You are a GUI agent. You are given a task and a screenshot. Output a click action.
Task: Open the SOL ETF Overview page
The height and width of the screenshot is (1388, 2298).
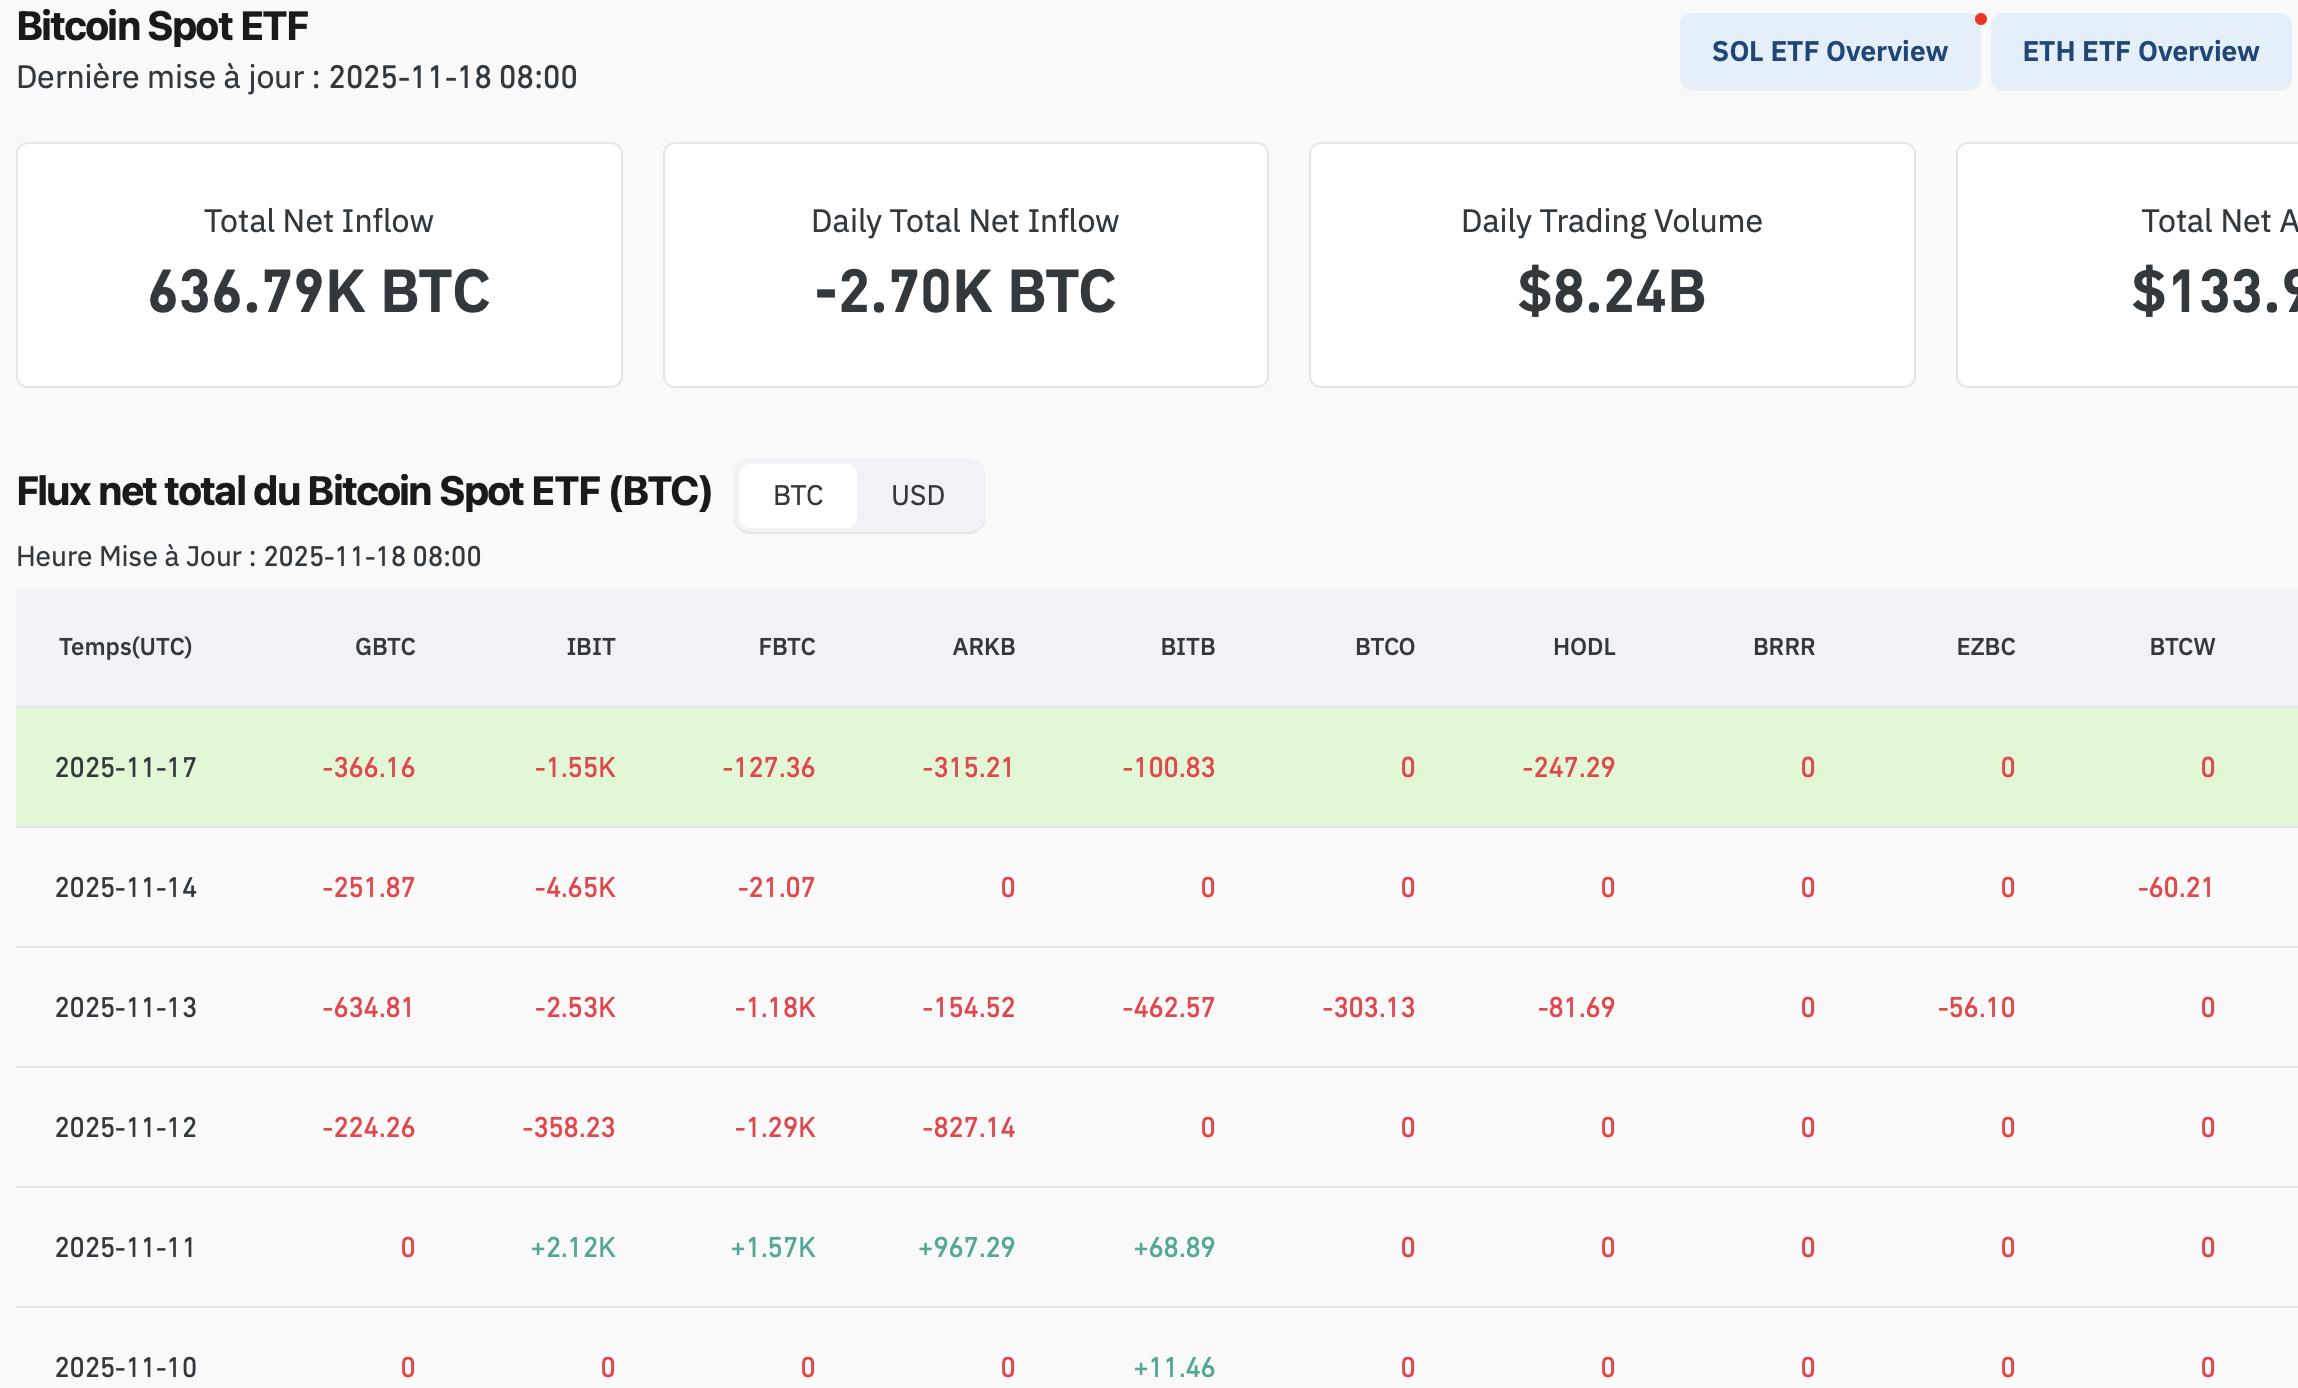pyautogui.click(x=1829, y=52)
